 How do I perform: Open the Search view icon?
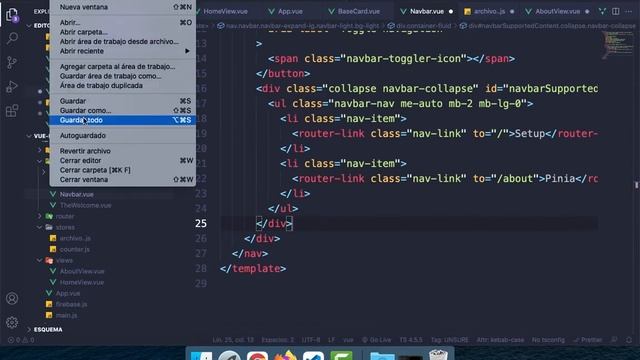(12, 38)
